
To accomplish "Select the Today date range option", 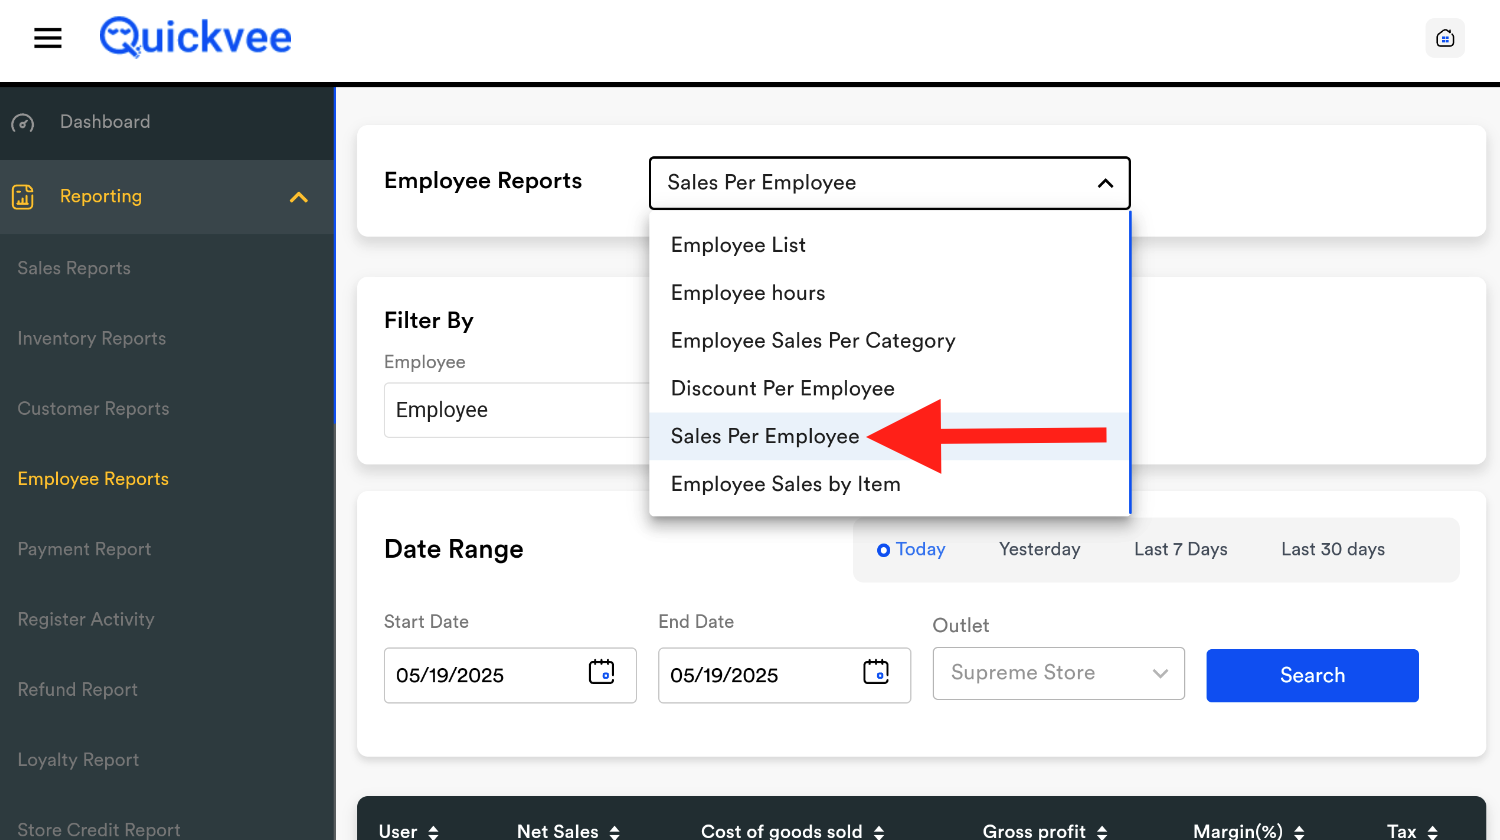I will (x=911, y=549).
